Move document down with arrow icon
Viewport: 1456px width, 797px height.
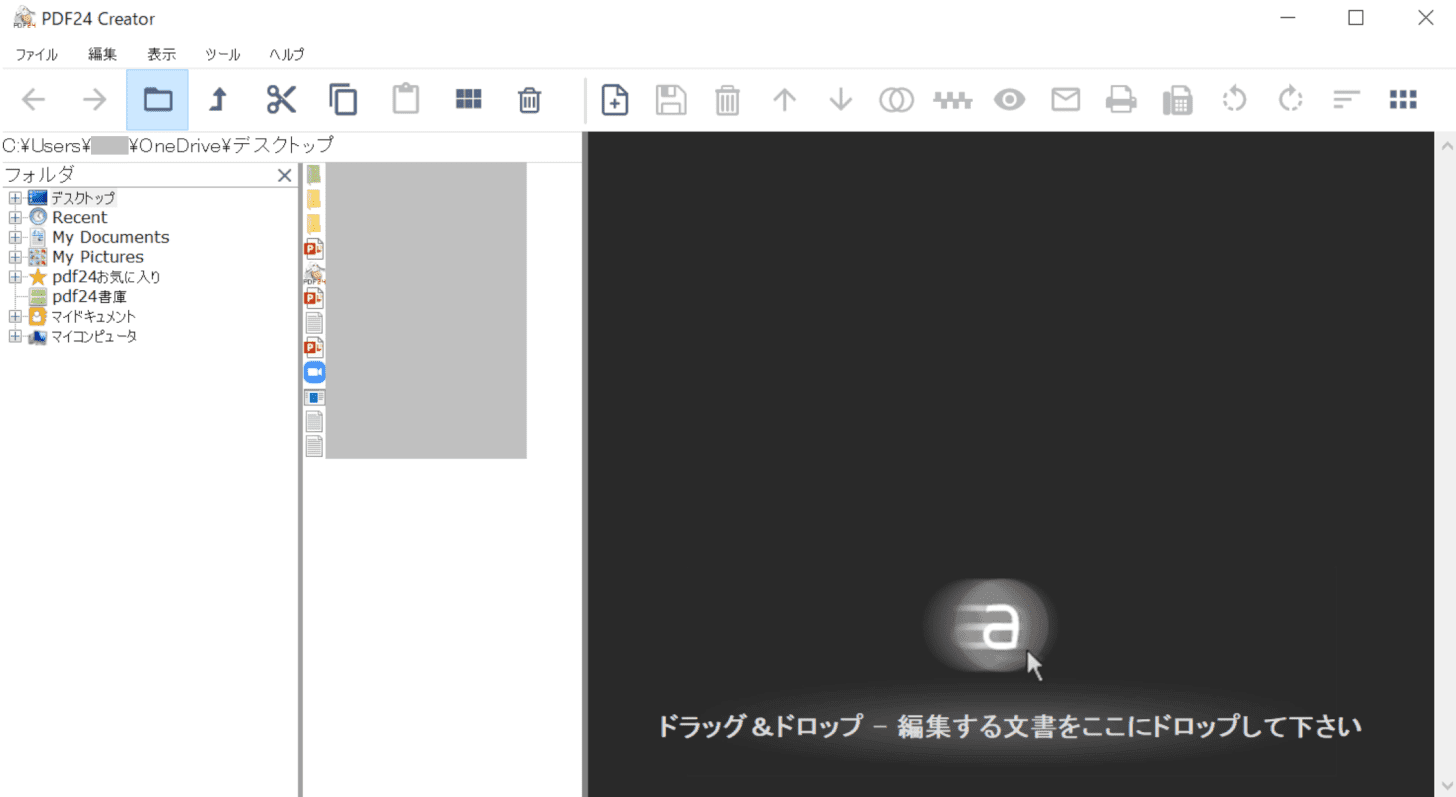click(x=840, y=99)
